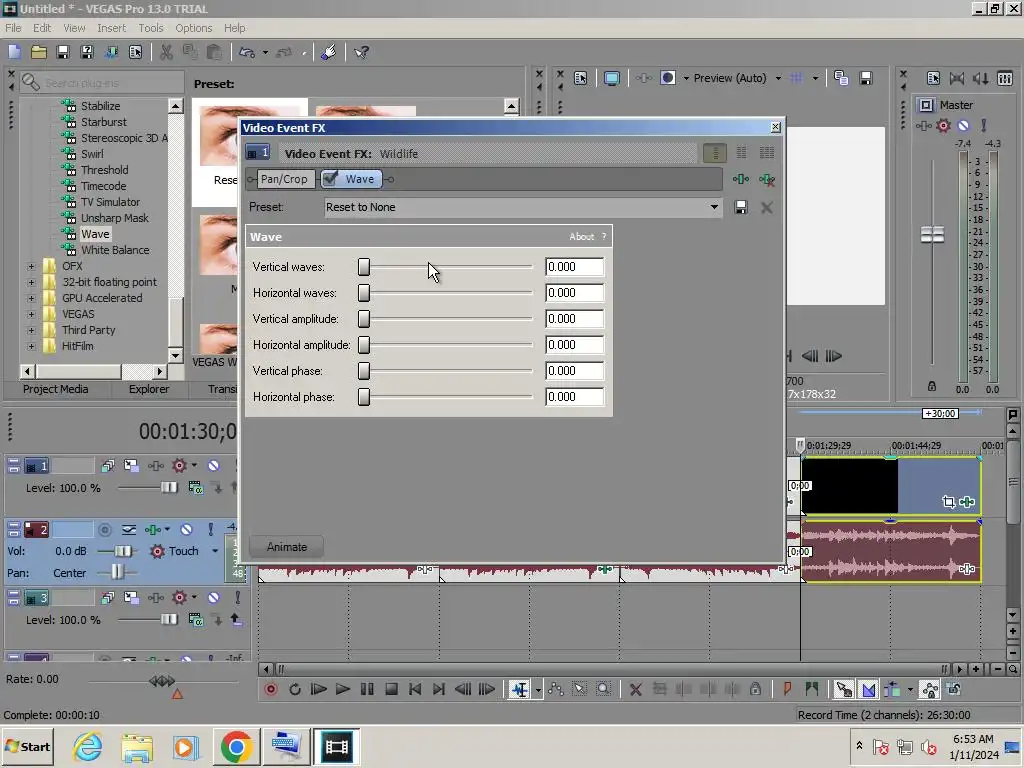The image size is (1024, 768).
Task: Click the About link in Wave panel
Action: [x=581, y=237]
